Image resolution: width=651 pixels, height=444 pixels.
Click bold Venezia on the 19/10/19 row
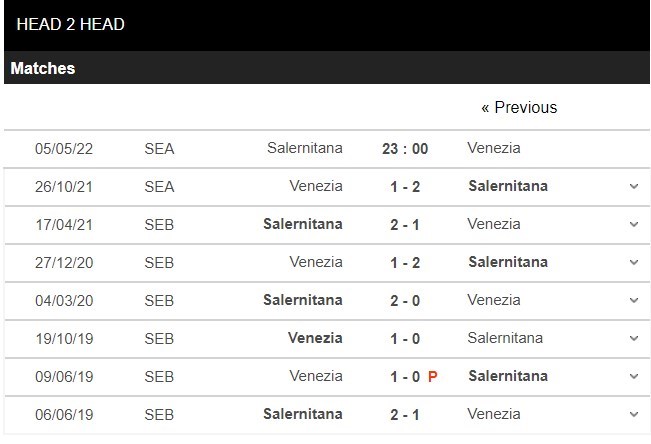(x=315, y=338)
